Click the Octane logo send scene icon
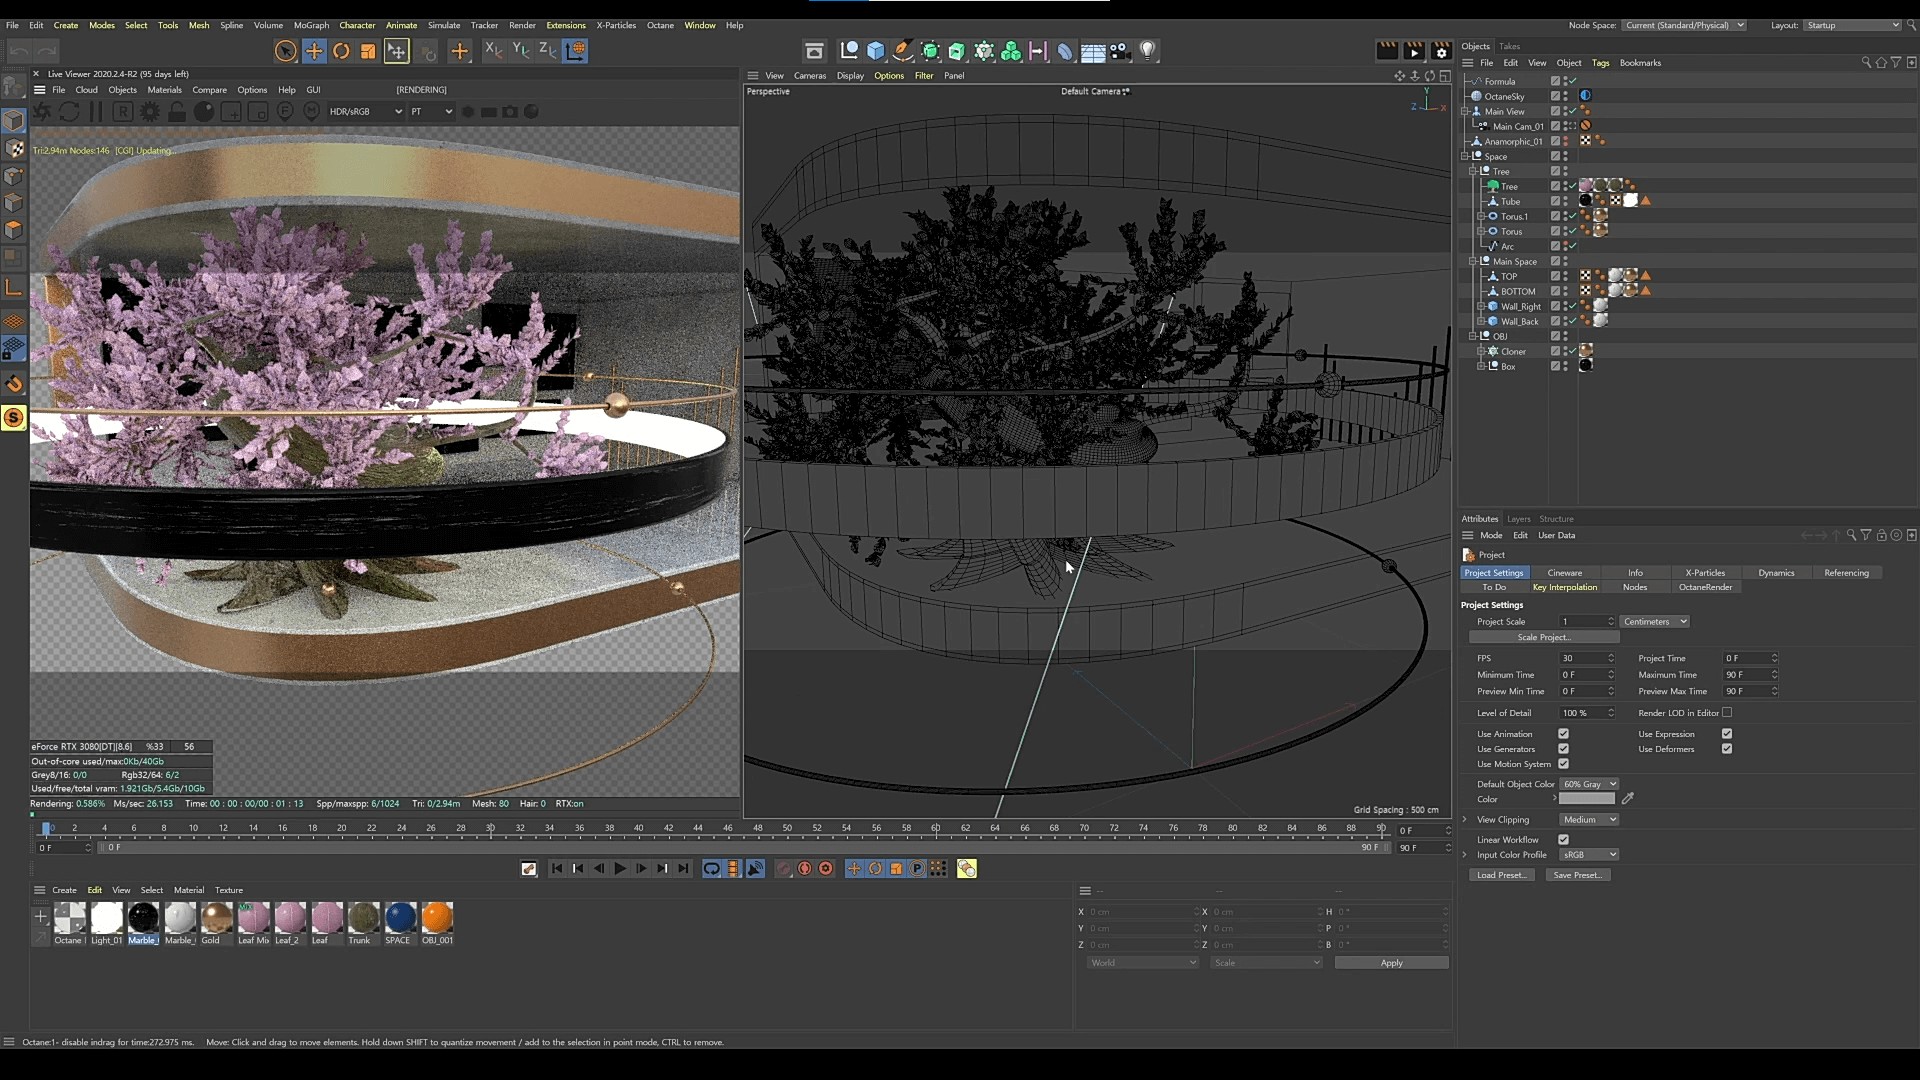This screenshot has height=1080, width=1920. tap(42, 112)
